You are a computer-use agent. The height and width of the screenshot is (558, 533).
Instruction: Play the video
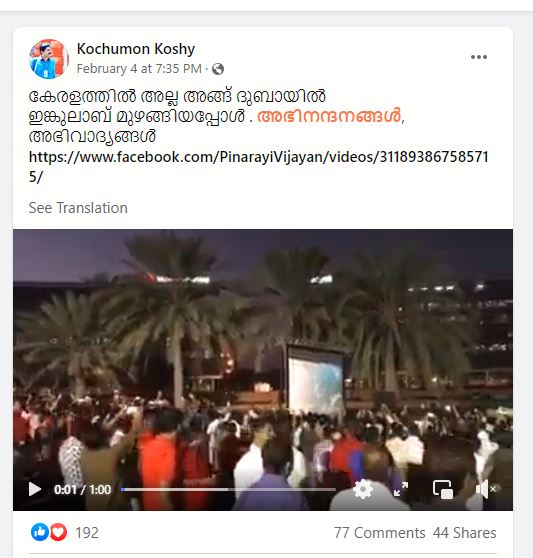(35, 489)
